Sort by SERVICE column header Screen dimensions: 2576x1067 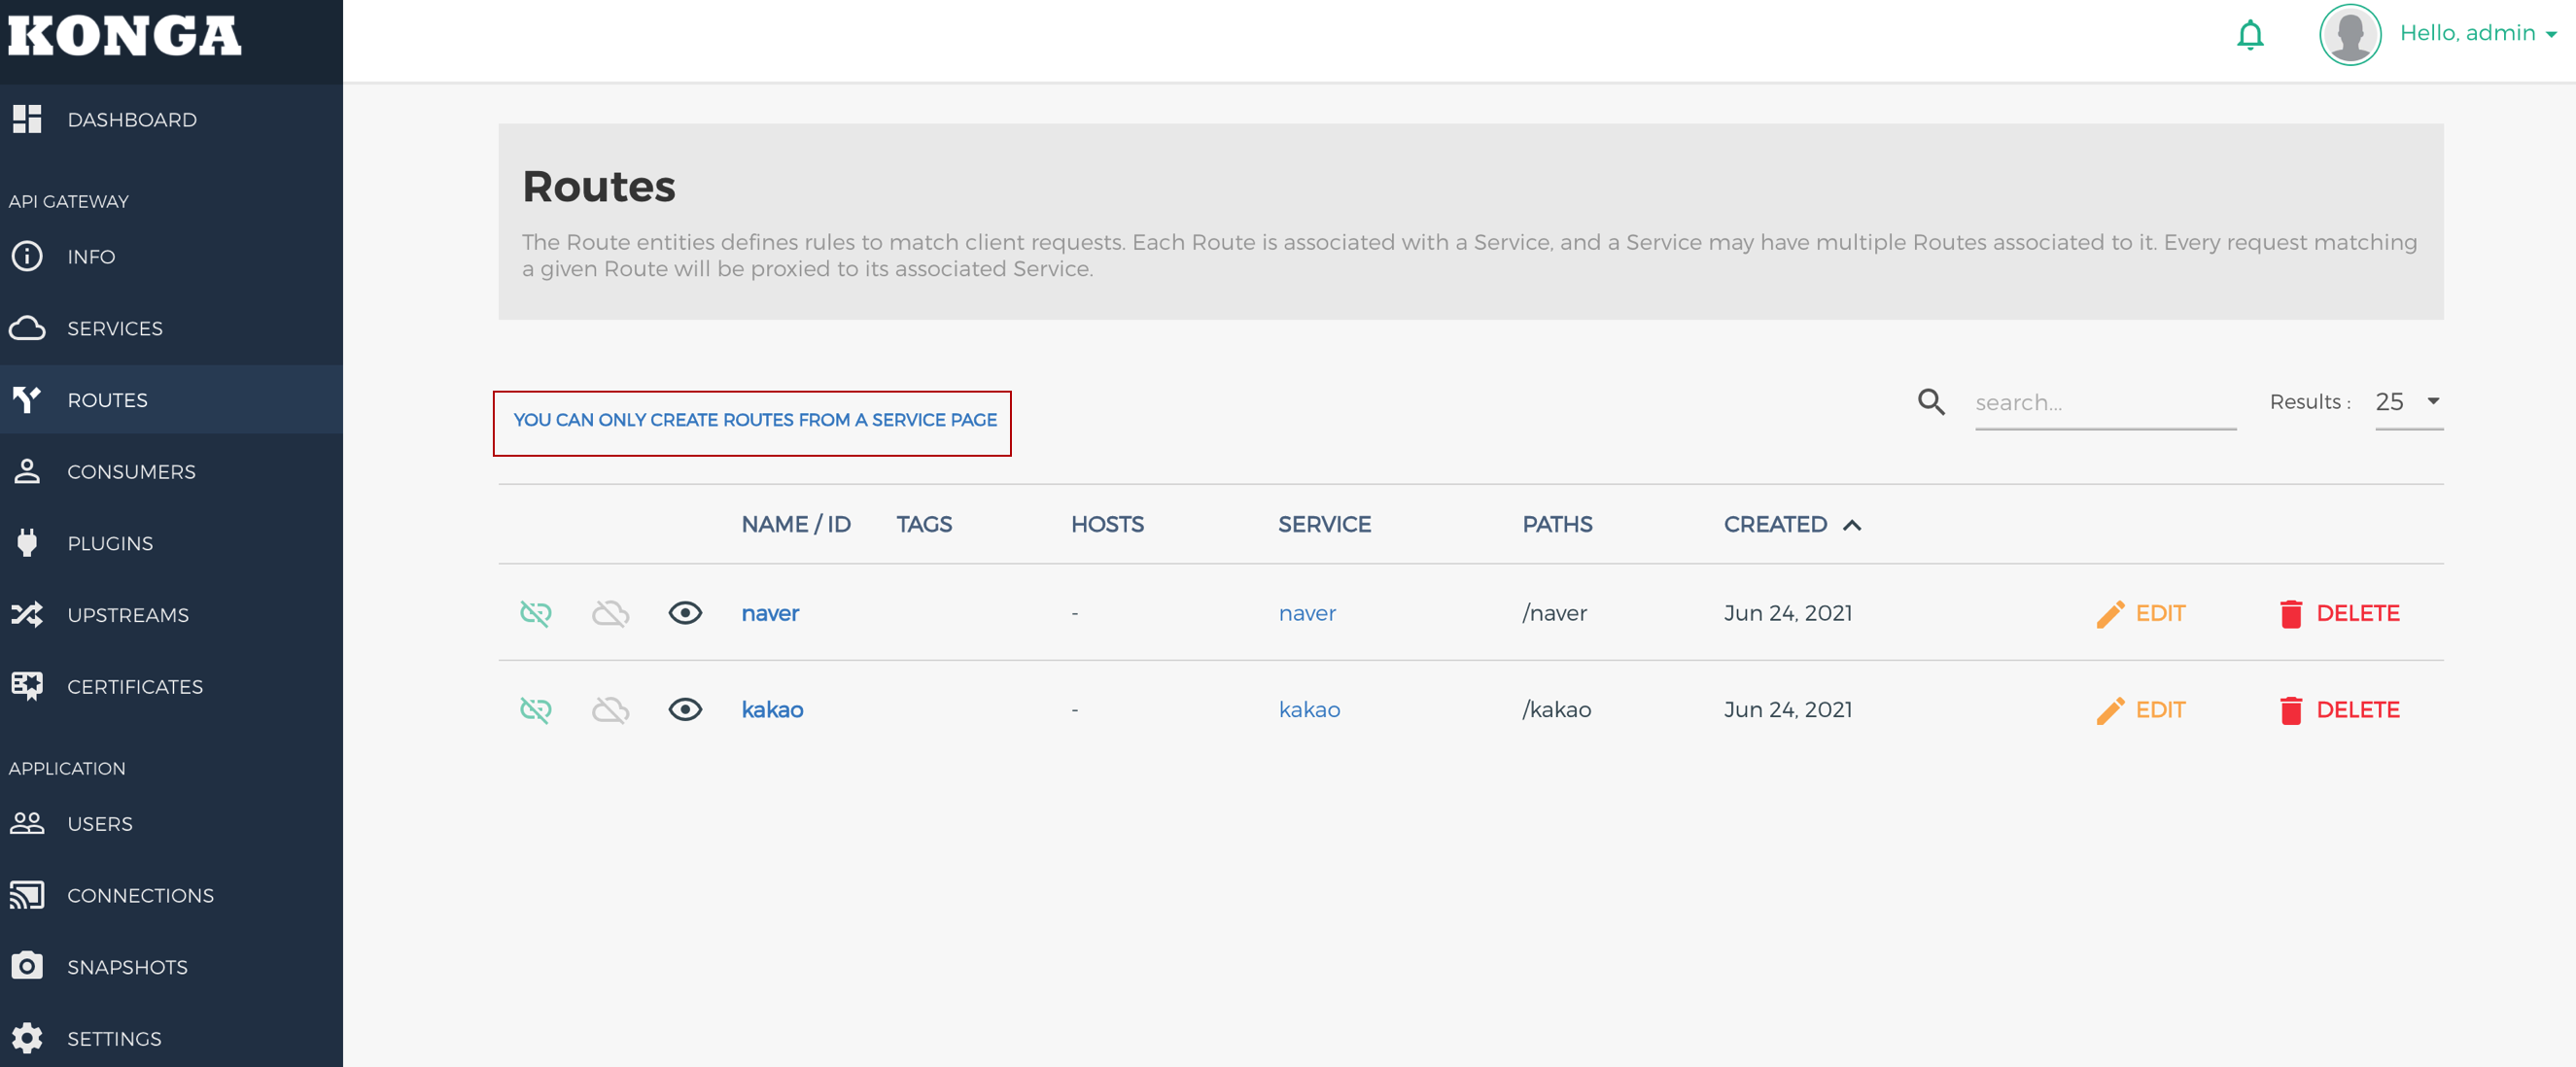click(x=1324, y=524)
